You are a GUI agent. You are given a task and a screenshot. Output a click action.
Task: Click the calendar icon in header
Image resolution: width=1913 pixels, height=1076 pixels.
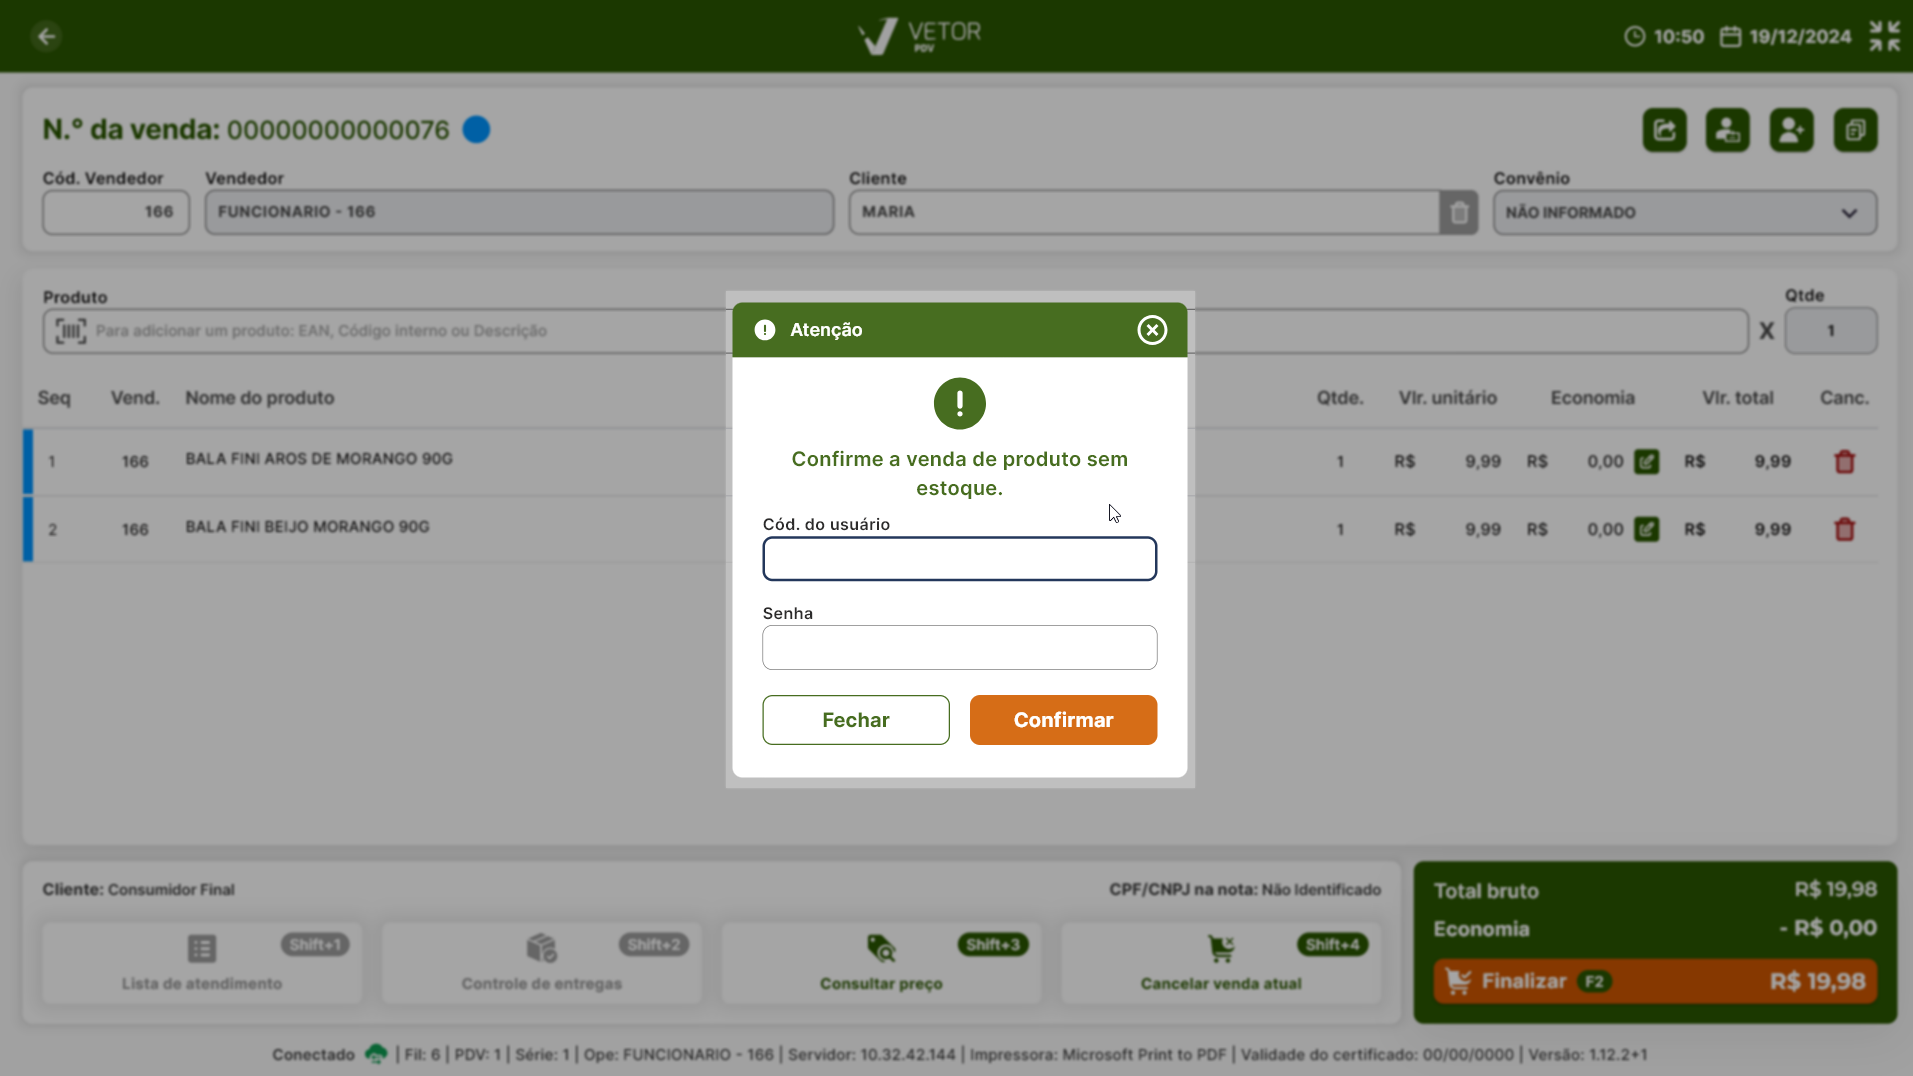(x=1730, y=36)
